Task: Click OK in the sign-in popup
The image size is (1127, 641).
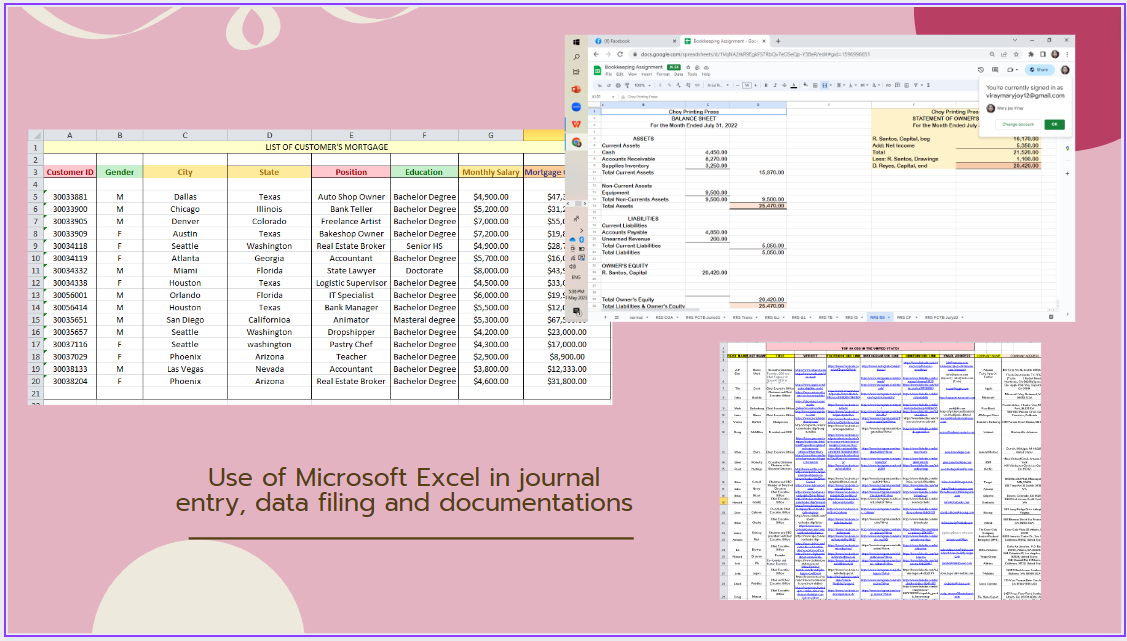Action: coord(1054,124)
